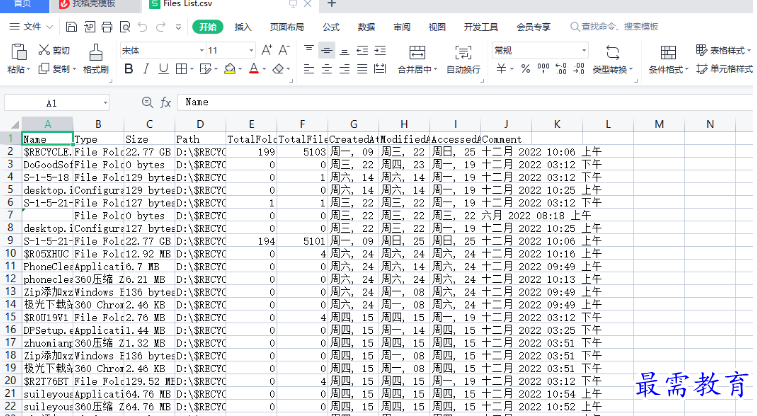The width and height of the screenshot is (757, 416).
Task: Align text right horizontally
Action: [x=344, y=69]
